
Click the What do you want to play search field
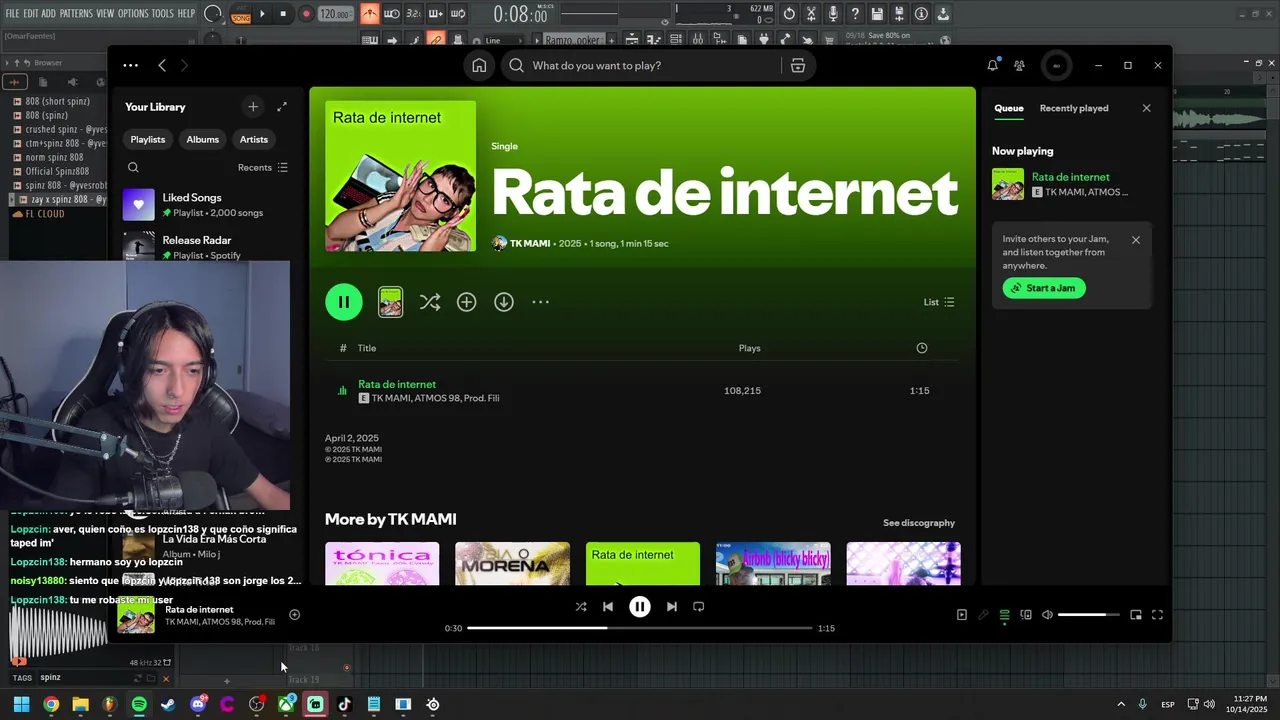tap(640, 65)
